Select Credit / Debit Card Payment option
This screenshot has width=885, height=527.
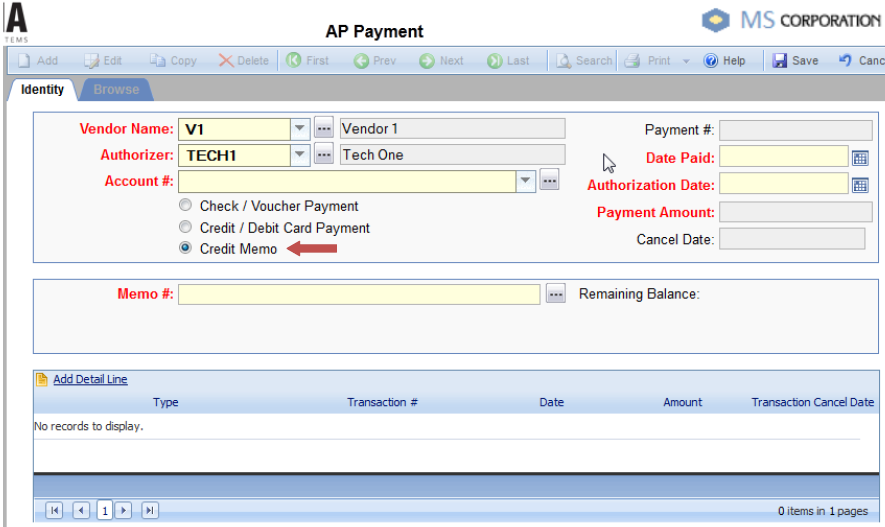tap(185, 228)
